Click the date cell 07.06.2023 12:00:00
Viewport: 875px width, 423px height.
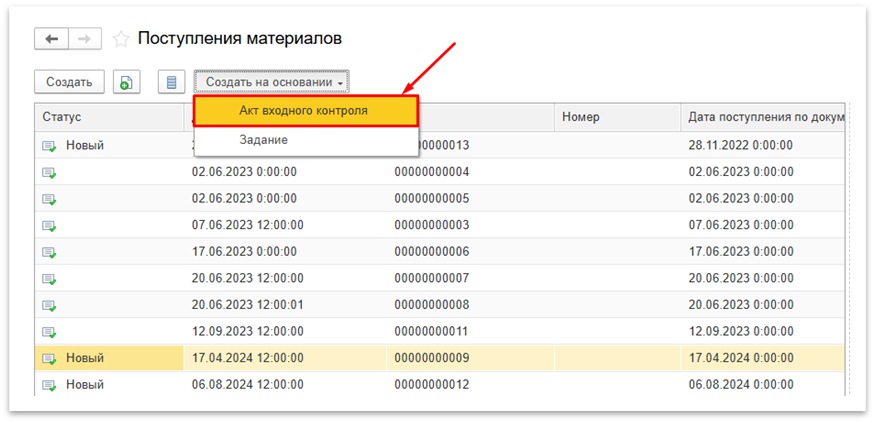(247, 225)
